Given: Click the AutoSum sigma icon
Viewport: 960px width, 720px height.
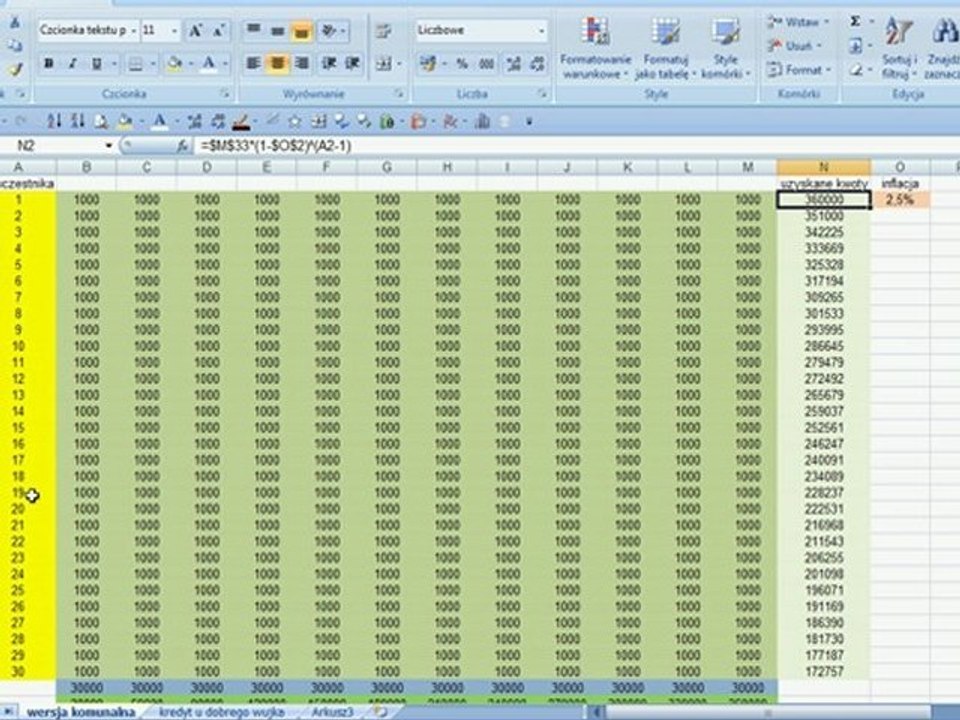Looking at the screenshot, I should [x=855, y=21].
